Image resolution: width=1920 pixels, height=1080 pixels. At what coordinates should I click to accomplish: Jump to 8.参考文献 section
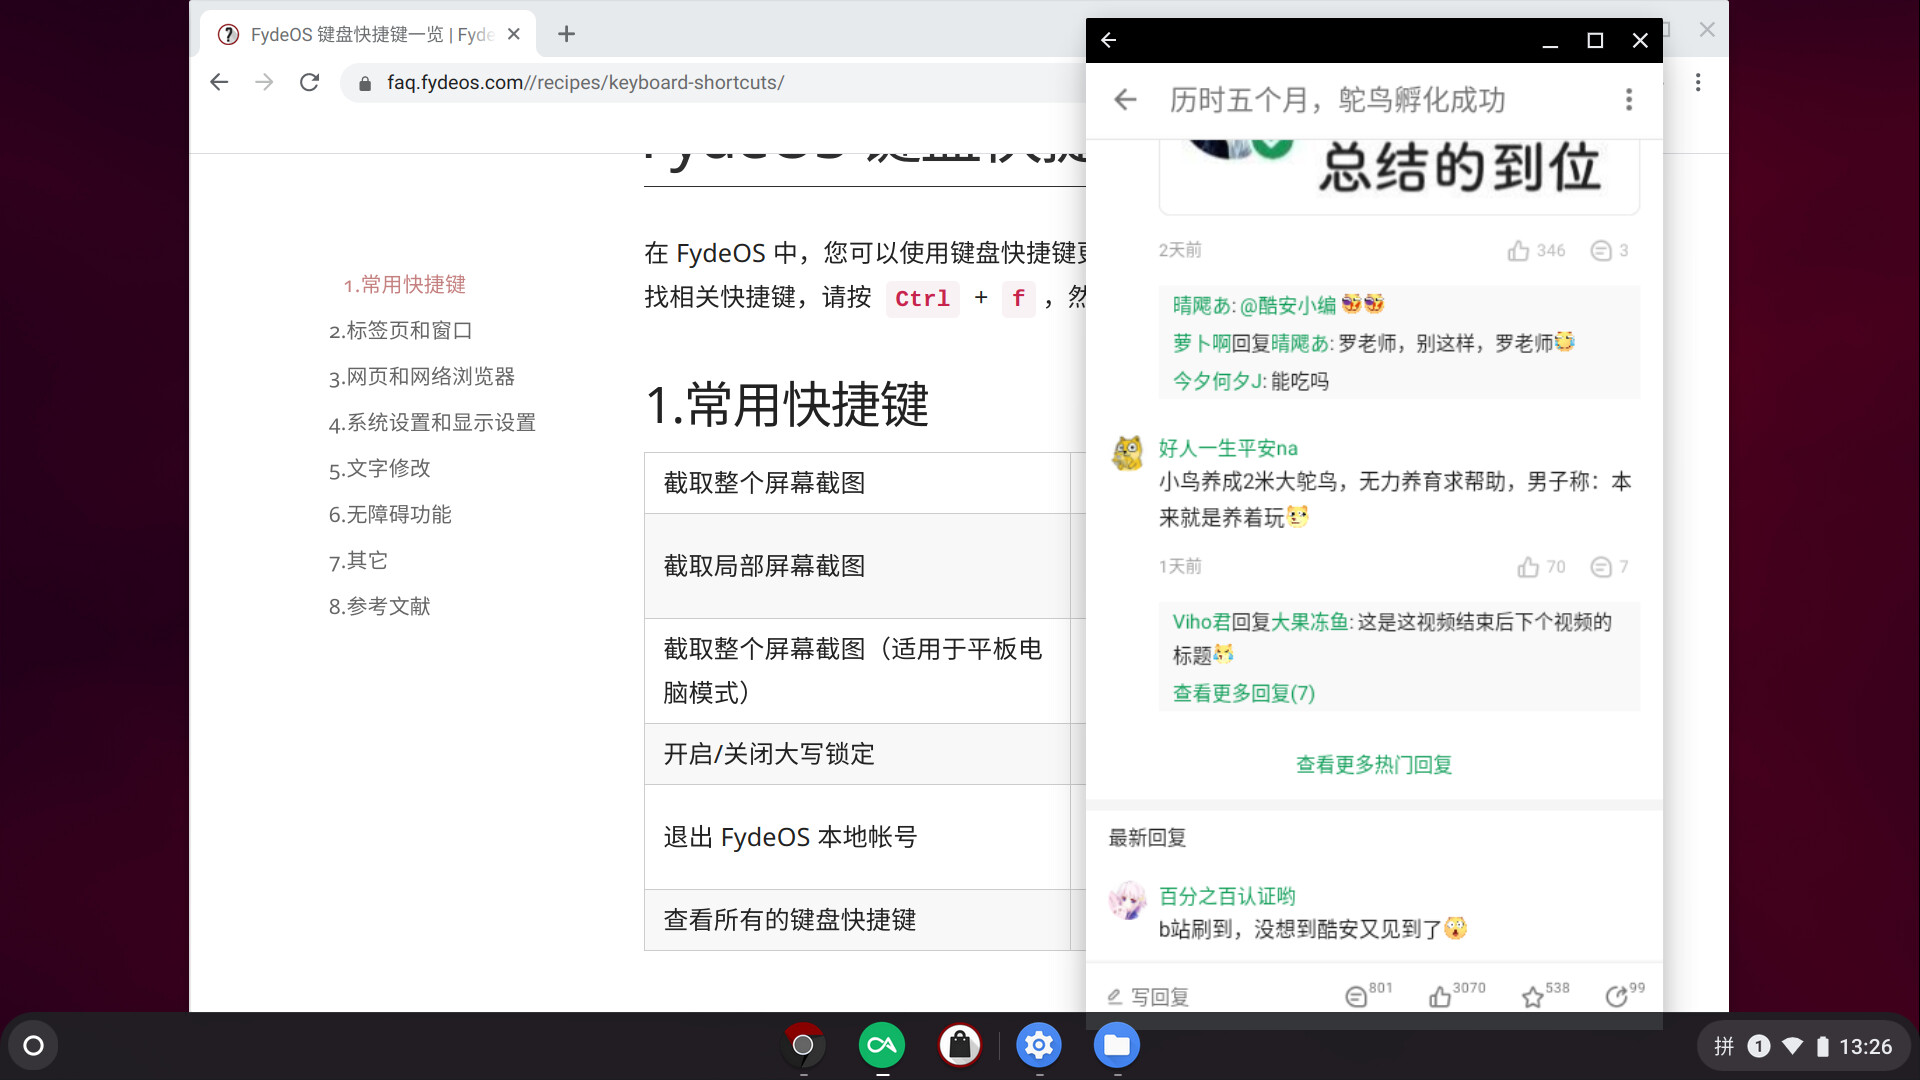point(379,607)
